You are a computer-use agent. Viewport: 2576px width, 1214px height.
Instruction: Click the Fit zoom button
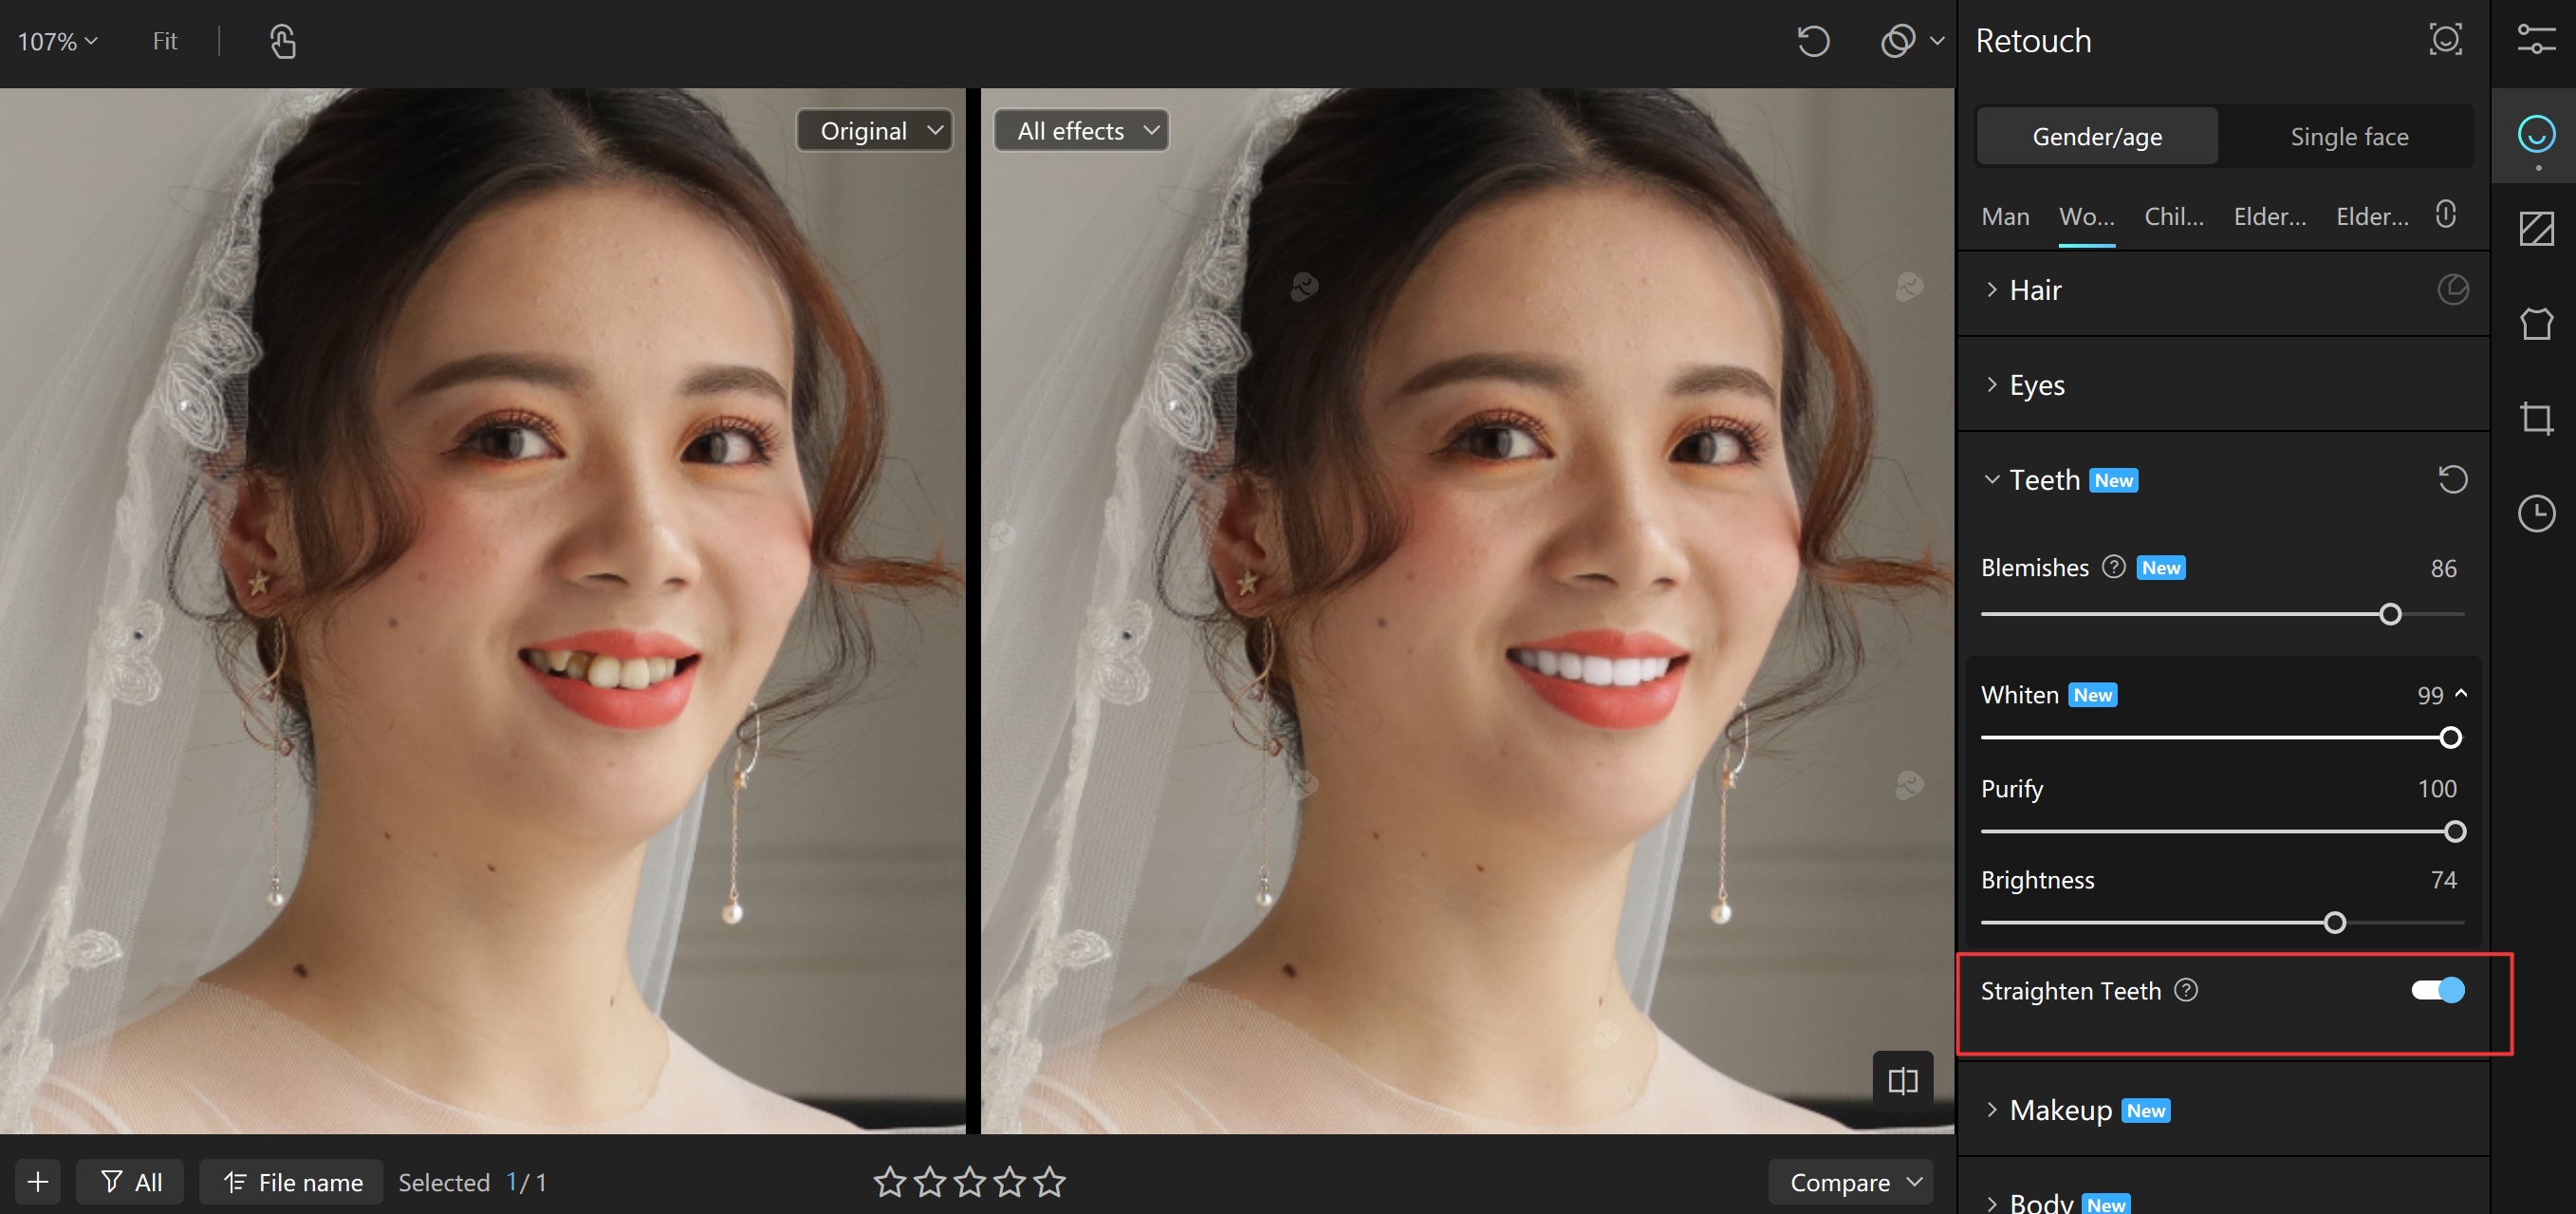coord(165,41)
